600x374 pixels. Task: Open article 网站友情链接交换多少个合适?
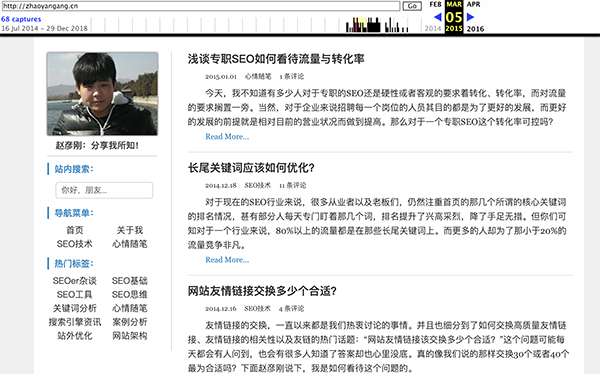[262, 291]
